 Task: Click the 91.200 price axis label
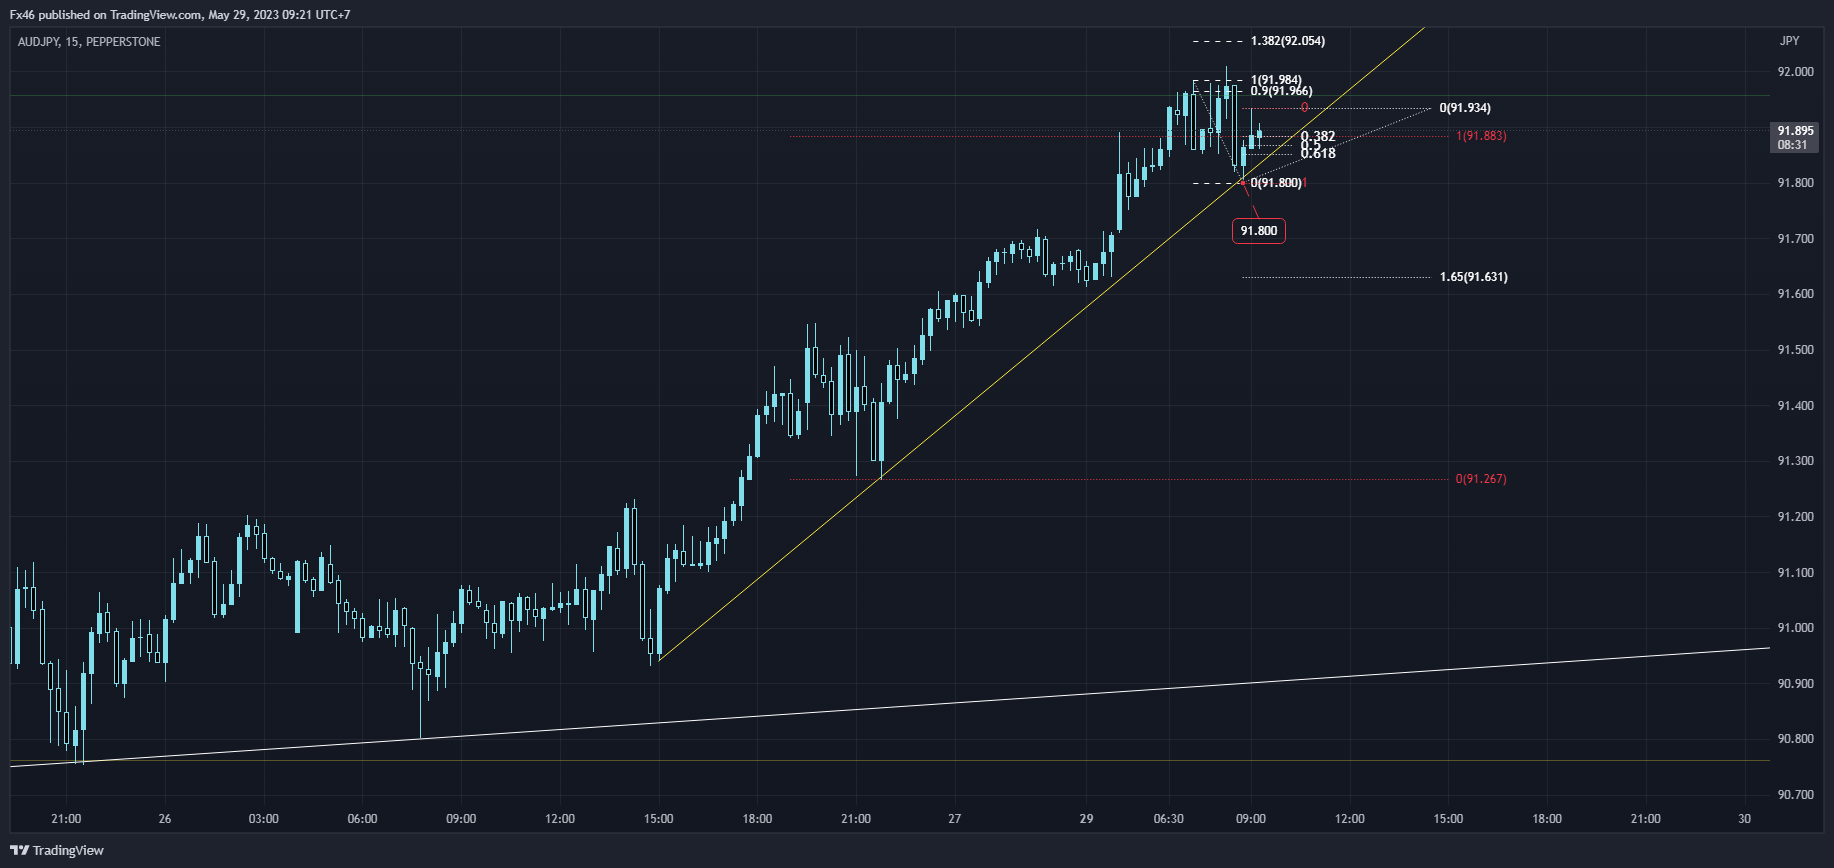pyautogui.click(x=1795, y=517)
